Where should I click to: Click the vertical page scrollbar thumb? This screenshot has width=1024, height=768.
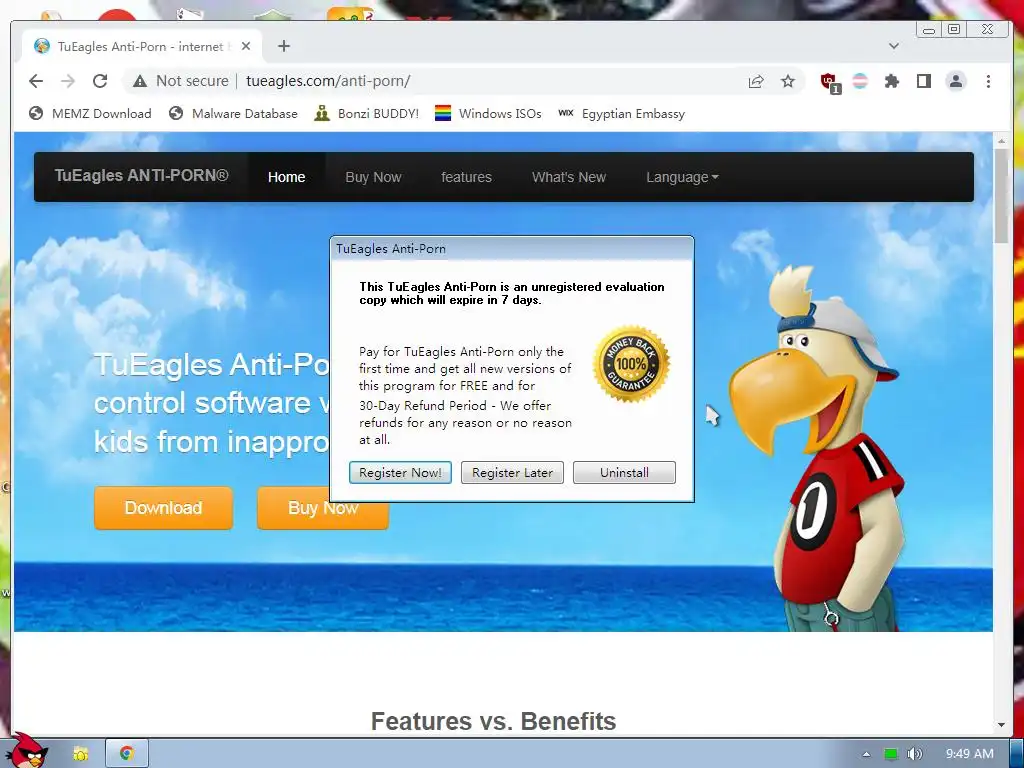pyautogui.click(x=1001, y=196)
